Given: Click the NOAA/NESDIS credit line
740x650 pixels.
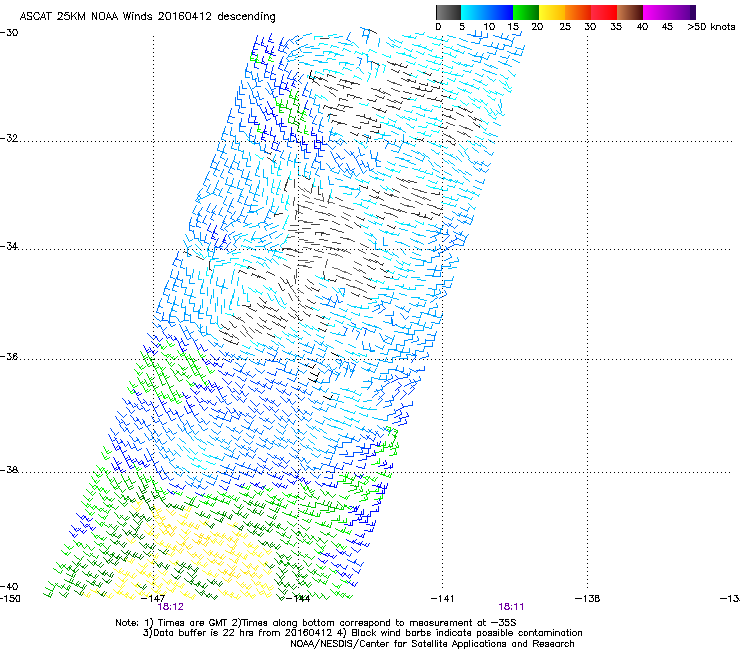Looking at the screenshot, I should coord(432,644).
